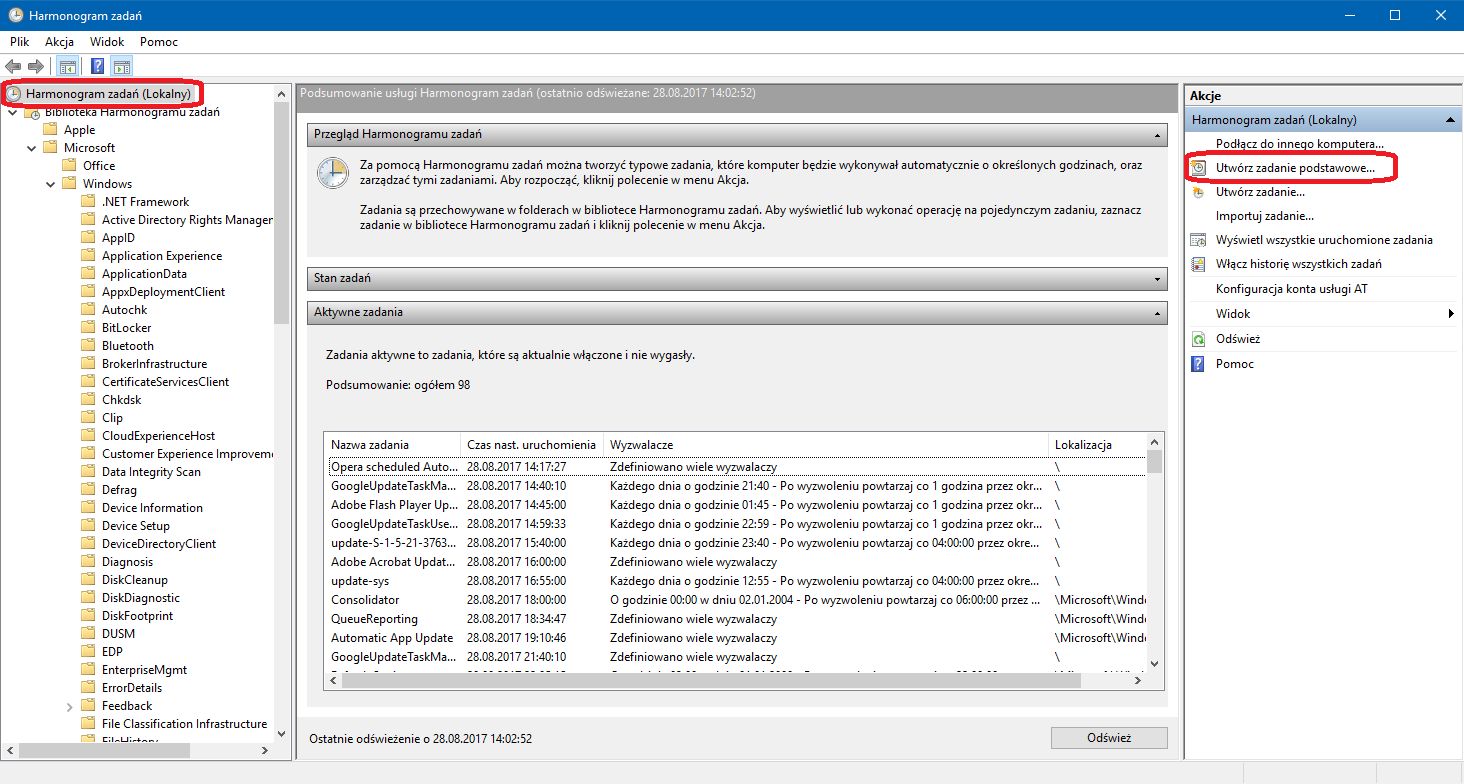Viewport: 1464px width, 784px height.
Task: Open the Plik menu
Action: click(x=20, y=42)
